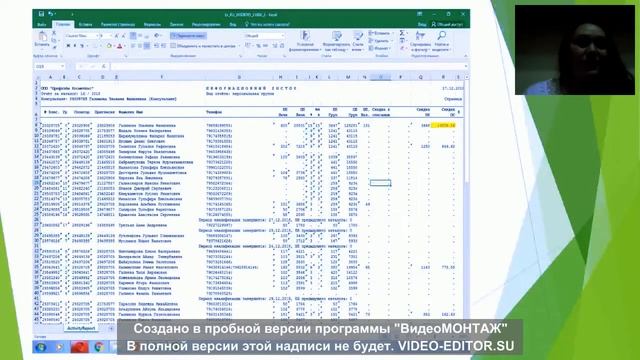
Task: Toggle top vertical alignment
Action: pyautogui.click(x=133, y=36)
